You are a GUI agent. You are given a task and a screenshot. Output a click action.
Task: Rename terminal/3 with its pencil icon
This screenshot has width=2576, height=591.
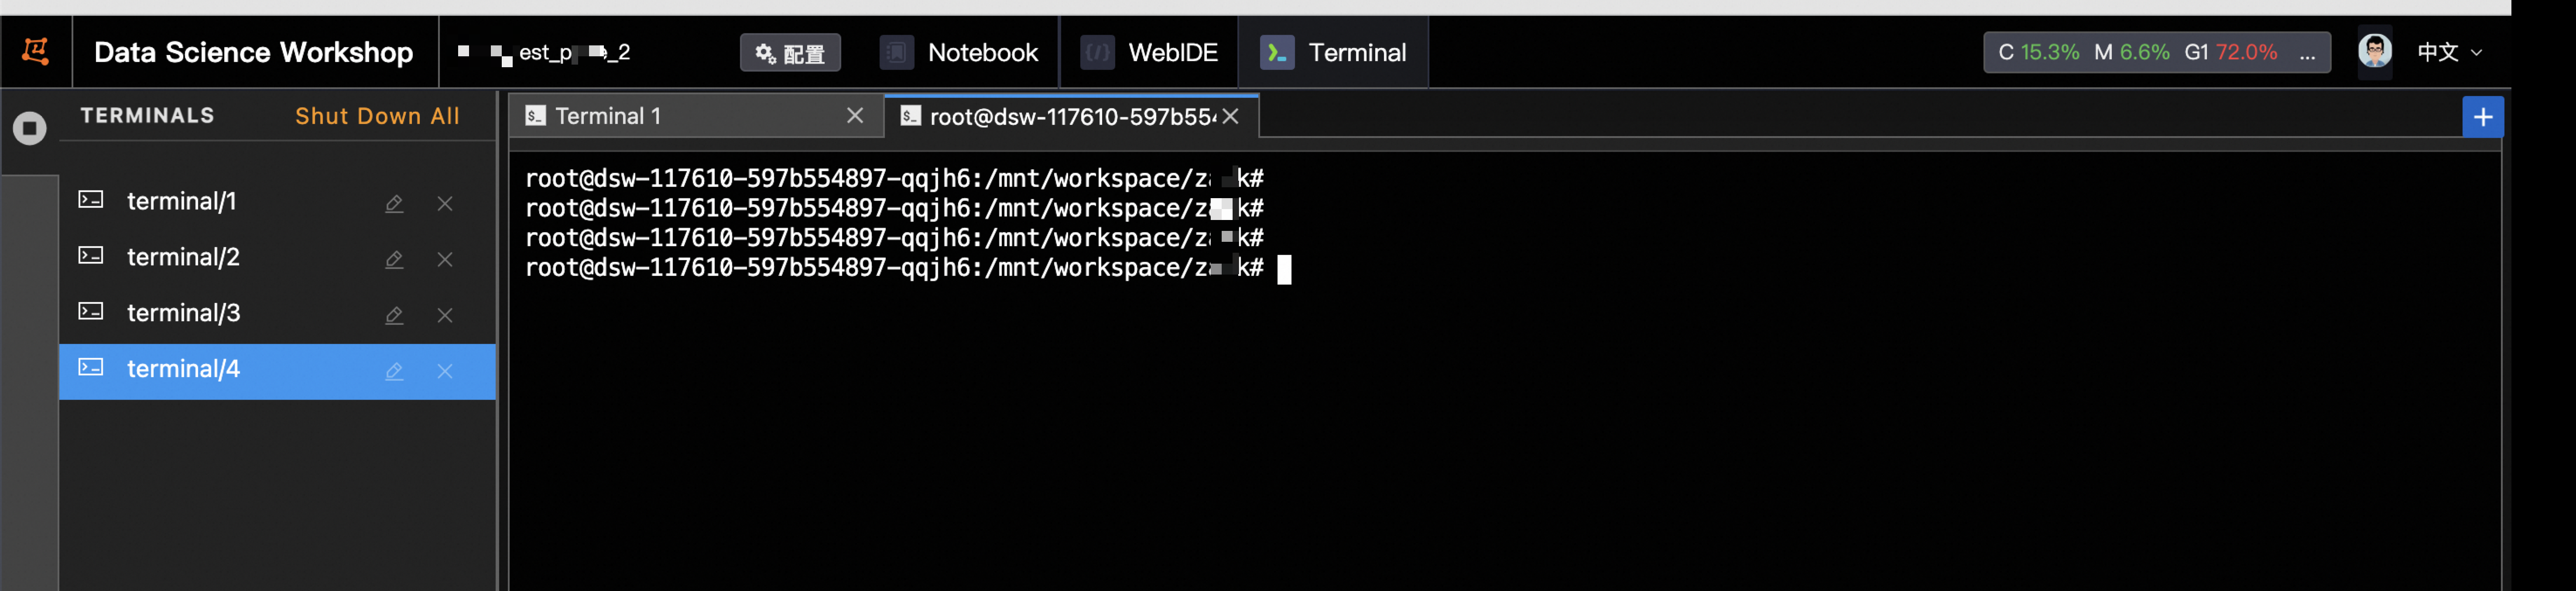[x=394, y=315]
